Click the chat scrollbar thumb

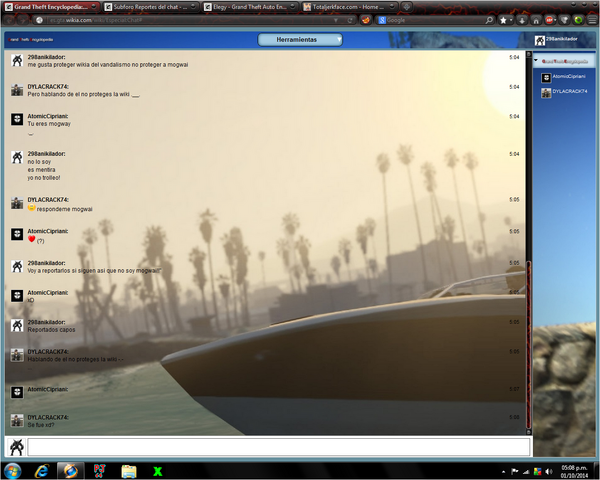[529, 345]
